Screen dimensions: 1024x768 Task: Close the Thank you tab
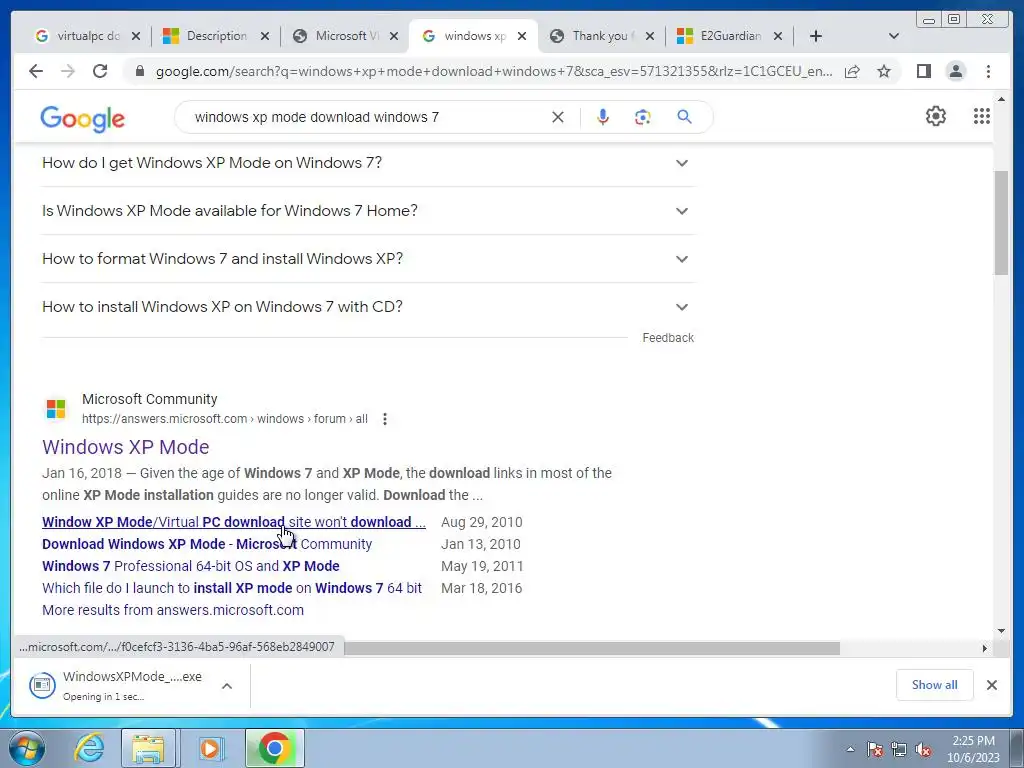(x=650, y=36)
